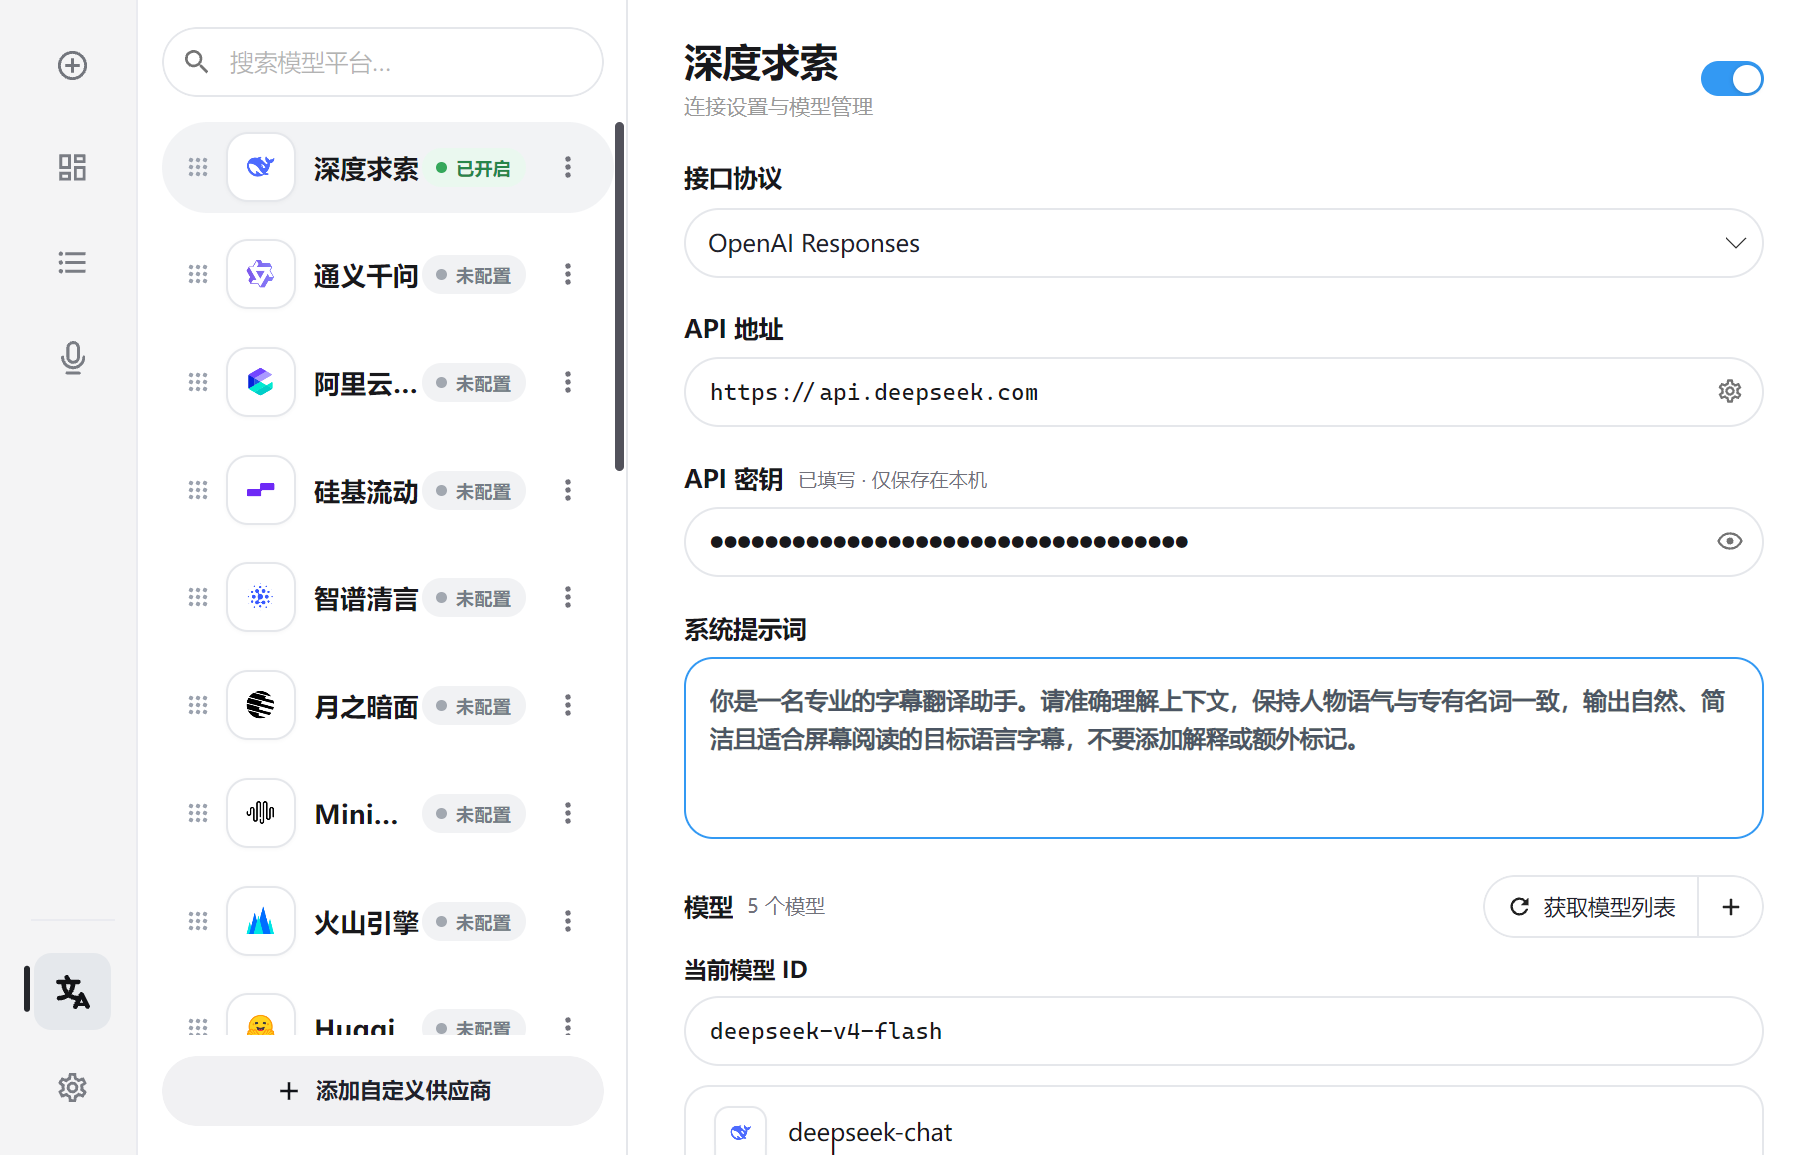Image resolution: width=1809 pixels, height=1155 pixels.
Task: Click drag handle of 通义千问 row
Action: click(x=198, y=274)
